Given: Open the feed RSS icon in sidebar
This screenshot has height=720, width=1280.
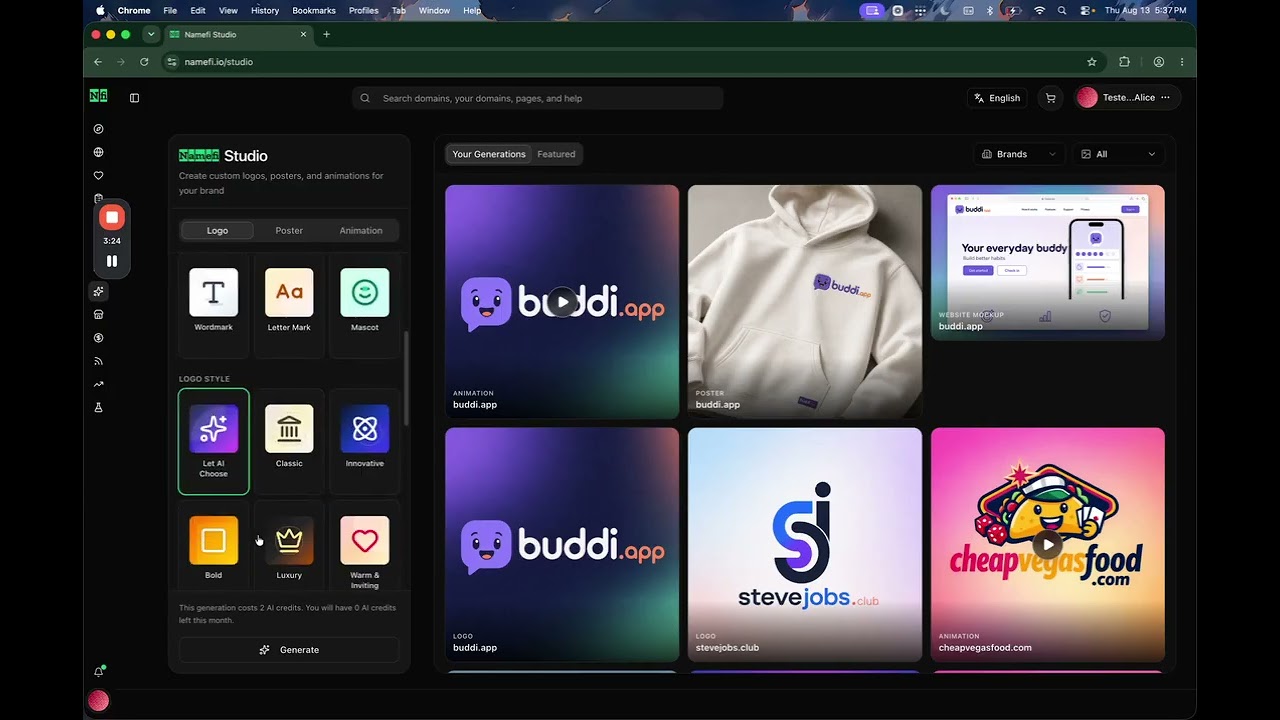Looking at the screenshot, I should (98, 361).
